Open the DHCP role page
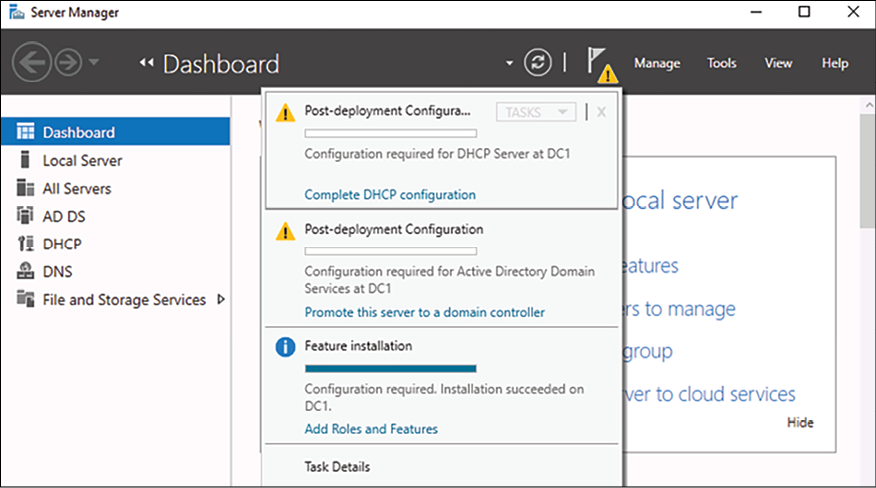The height and width of the screenshot is (488, 876). click(62, 244)
